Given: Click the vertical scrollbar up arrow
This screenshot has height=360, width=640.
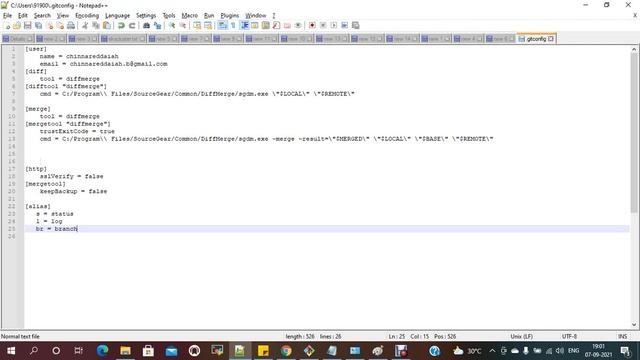Looking at the screenshot, I should tap(634, 49).
